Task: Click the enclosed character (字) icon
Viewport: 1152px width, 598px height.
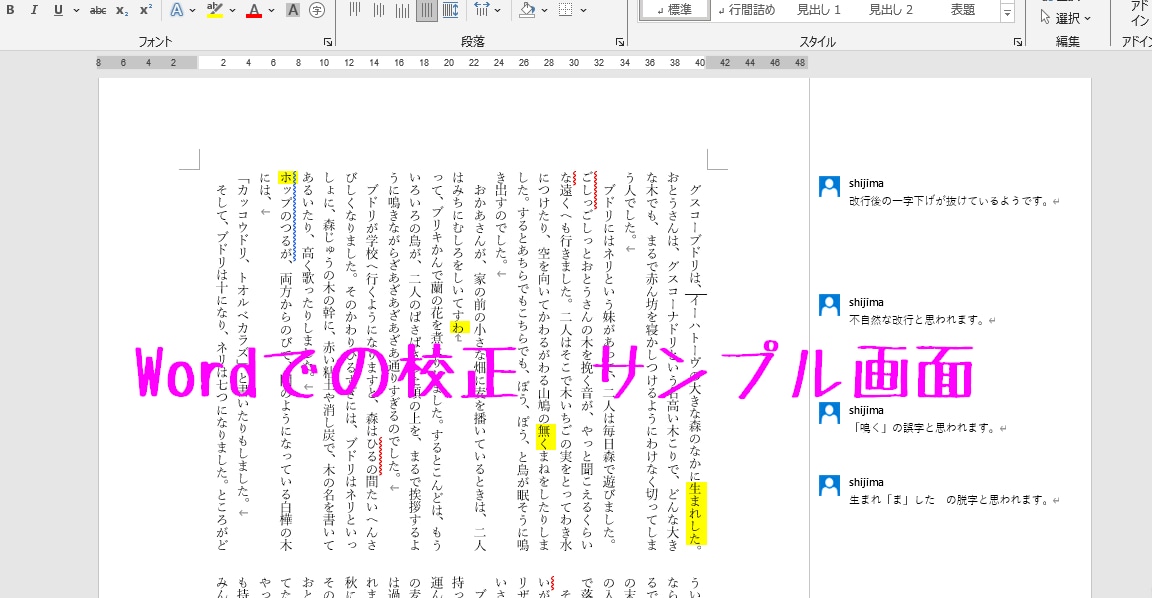Action: 317,10
